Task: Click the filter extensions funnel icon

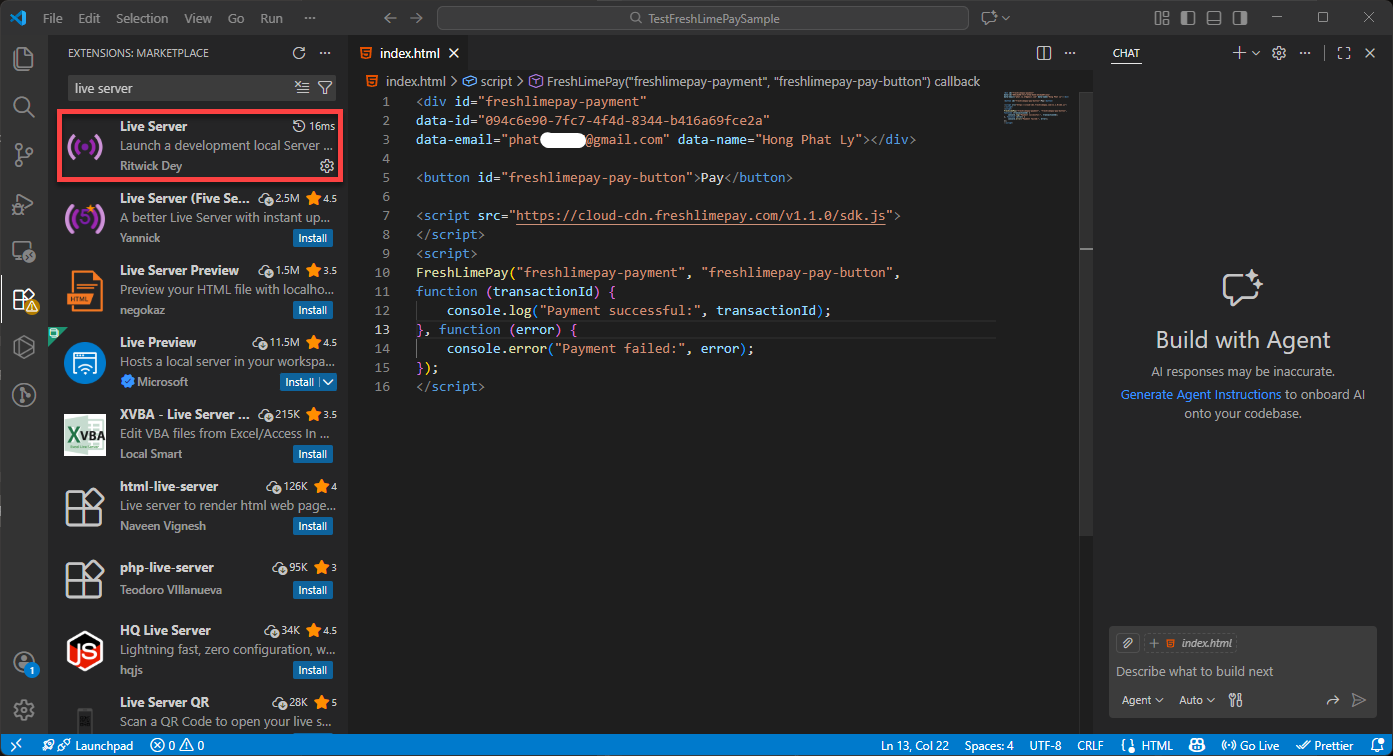Action: tap(325, 88)
